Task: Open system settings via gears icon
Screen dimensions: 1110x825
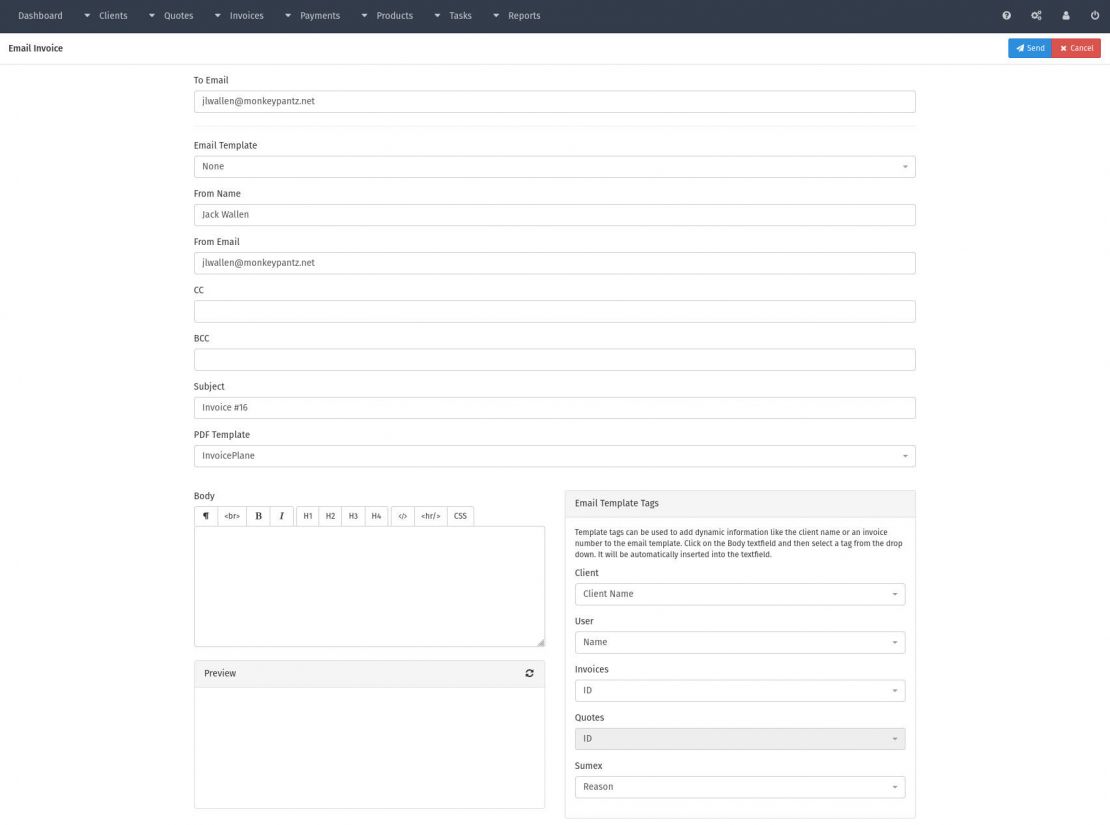Action: (1035, 15)
